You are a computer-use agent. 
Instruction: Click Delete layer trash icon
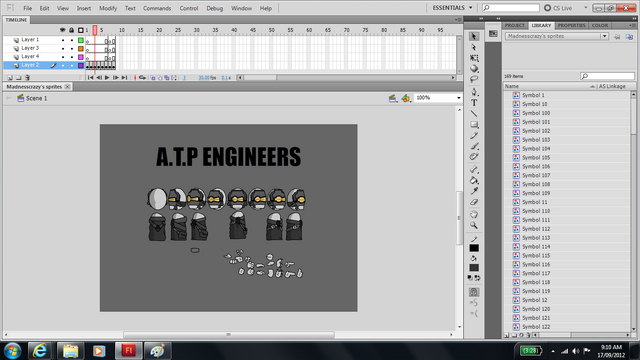27,78
